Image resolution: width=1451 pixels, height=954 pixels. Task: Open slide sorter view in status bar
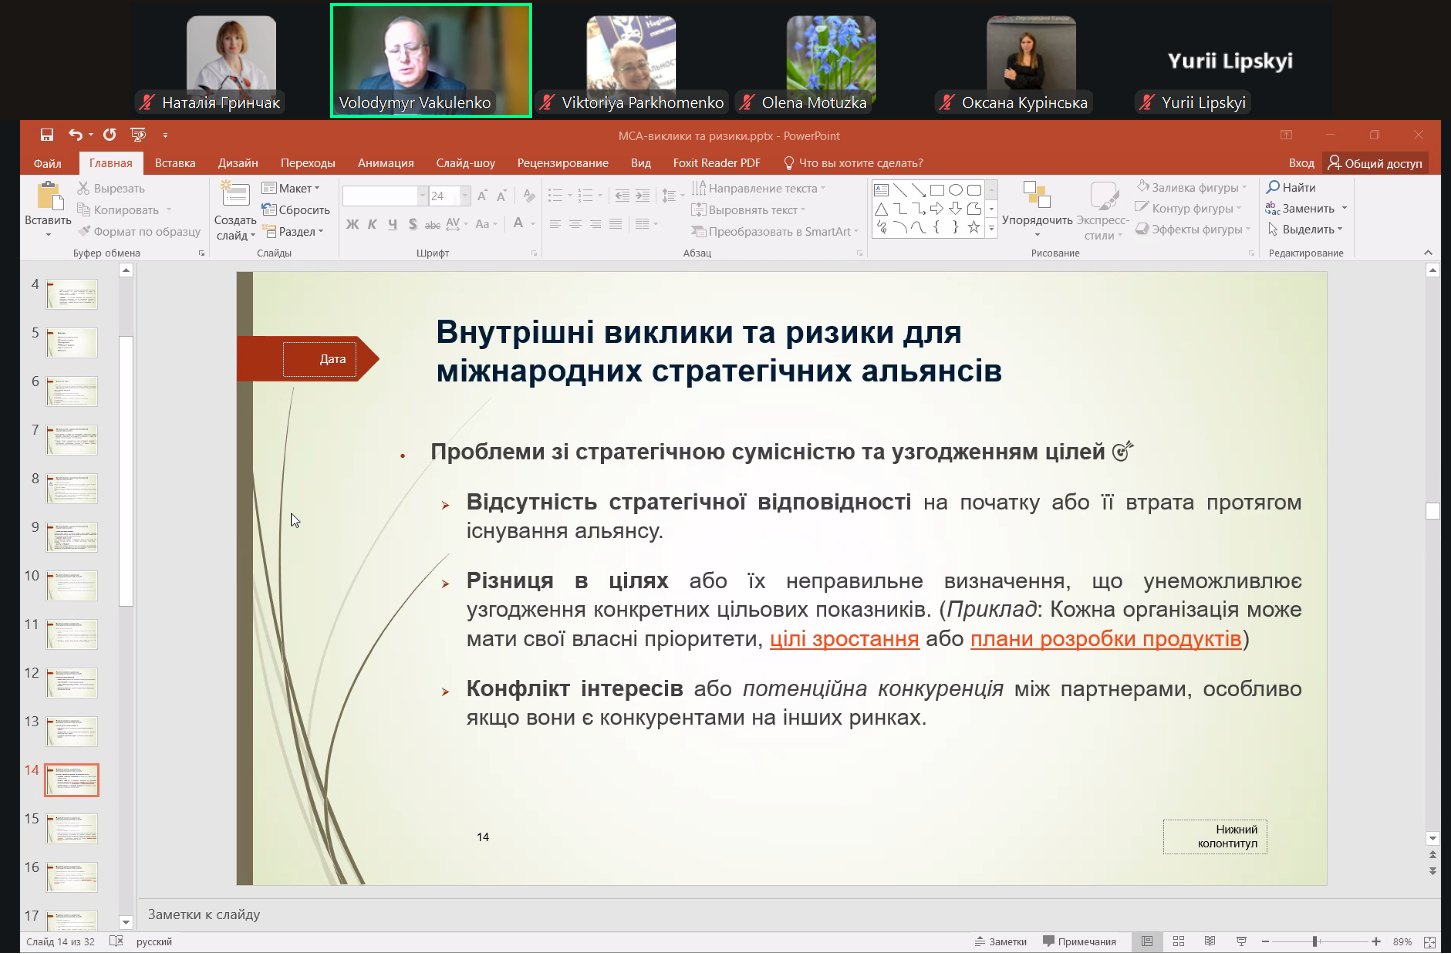click(x=1178, y=942)
